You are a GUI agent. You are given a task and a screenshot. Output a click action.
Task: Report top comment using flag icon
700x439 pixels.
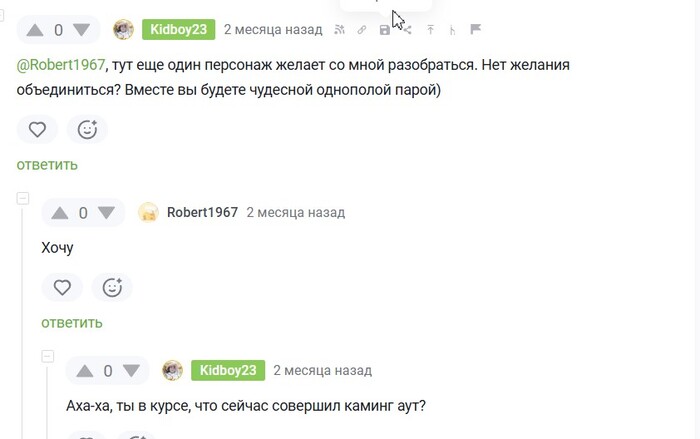point(476,30)
